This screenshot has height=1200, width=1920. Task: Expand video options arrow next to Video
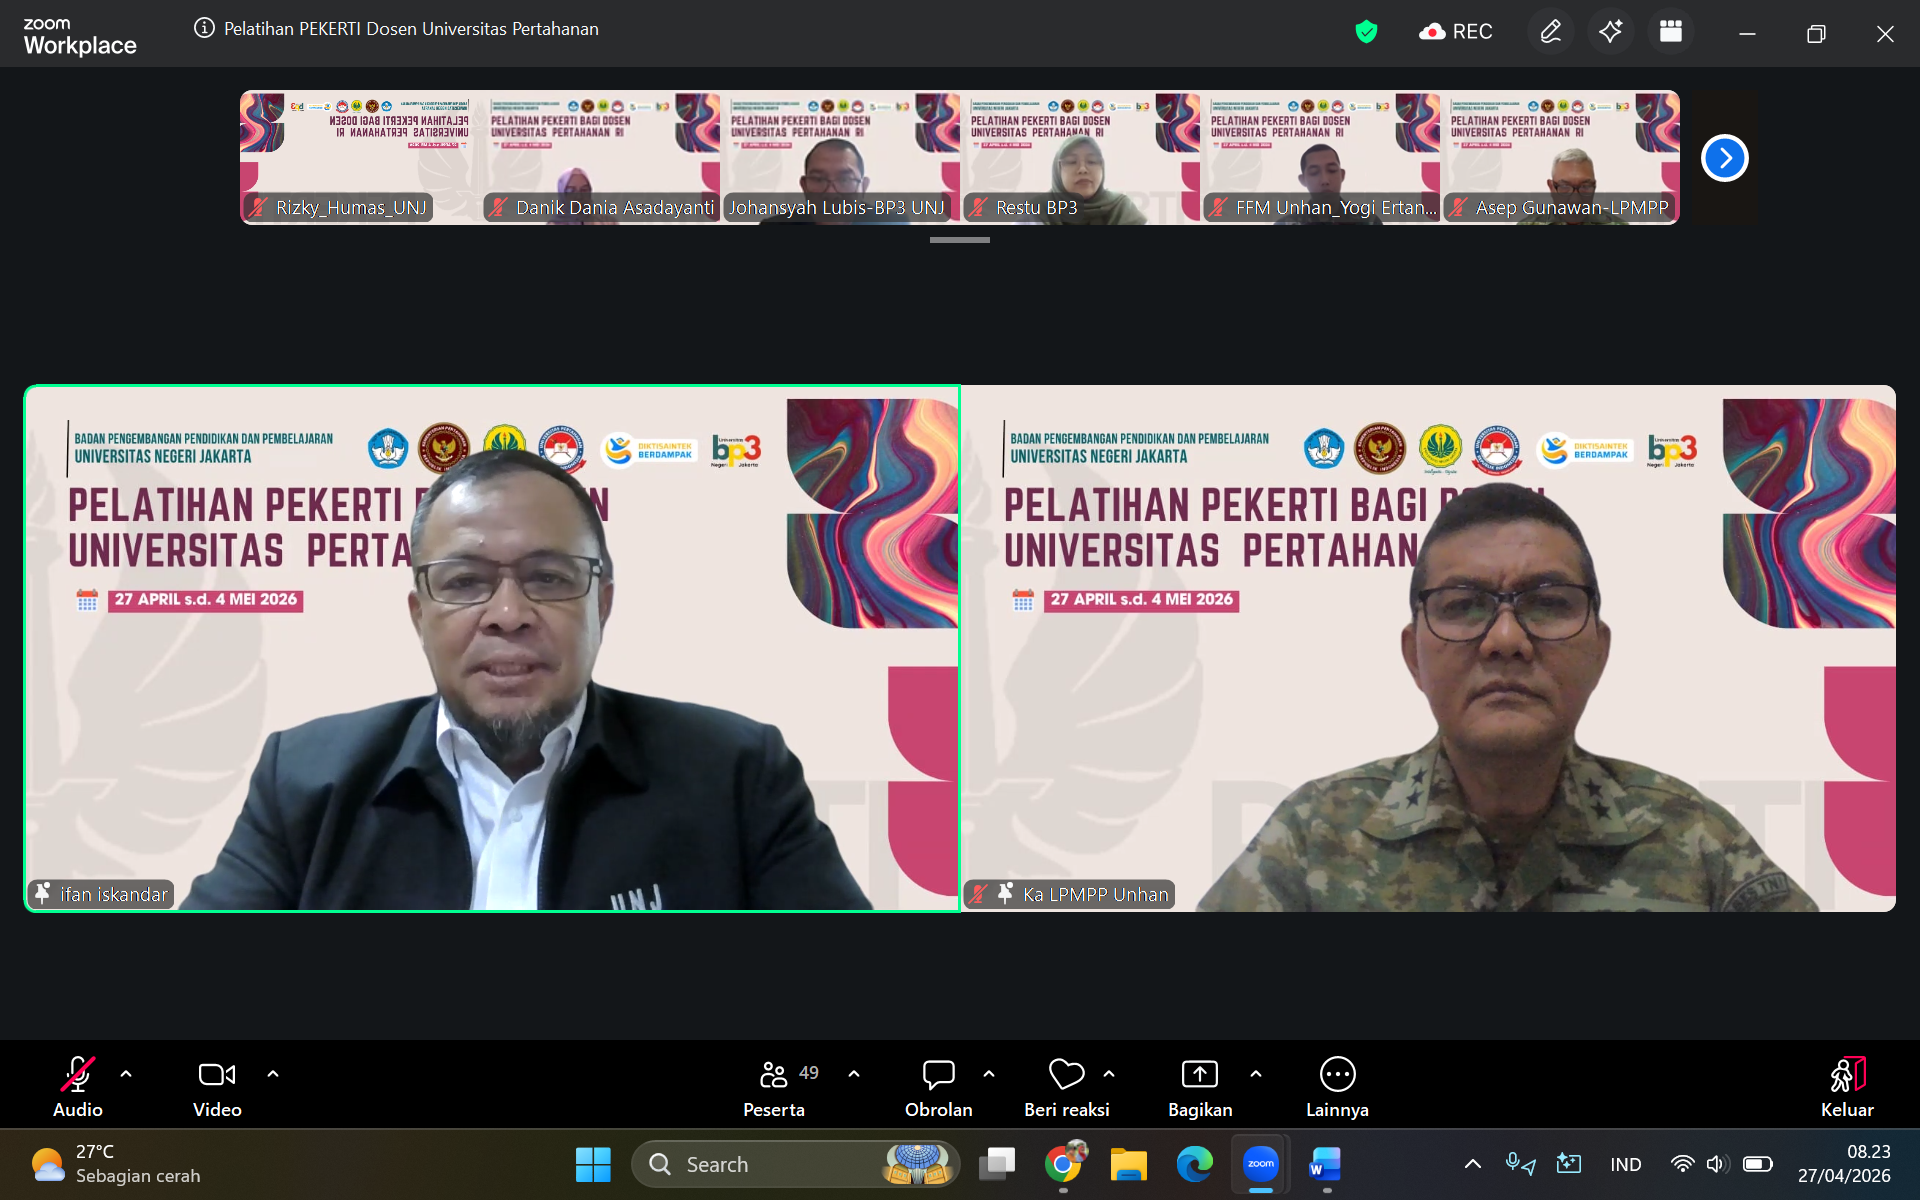pyautogui.click(x=273, y=1074)
